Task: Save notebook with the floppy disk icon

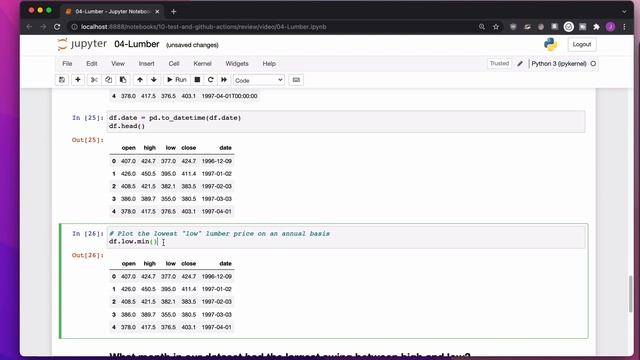Action: [62, 80]
